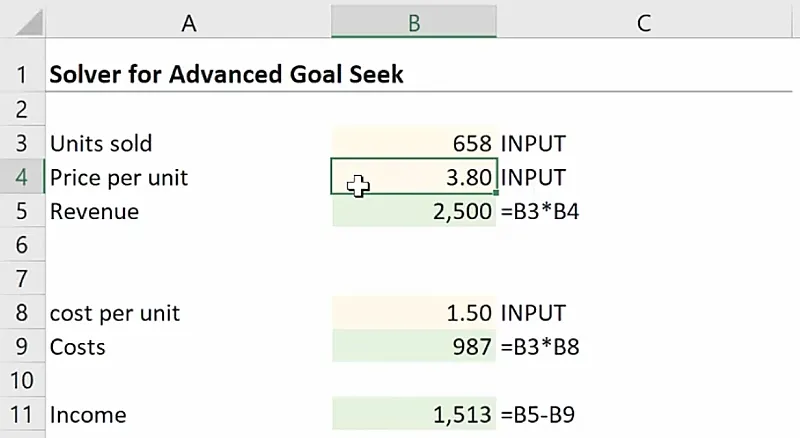Select column A header

point(188,21)
